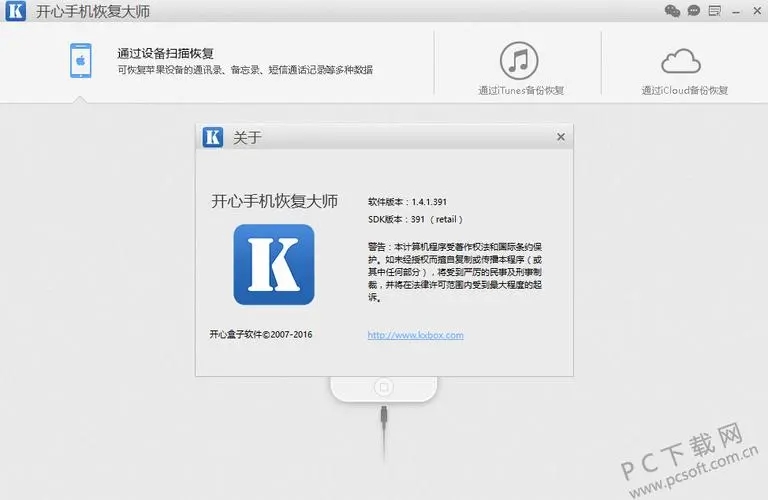Click the 开心手机恢复大师 heading in dialog
The image size is (768, 500).
[x=274, y=201]
